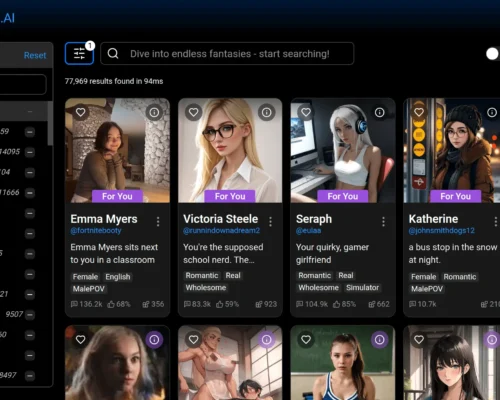This screenshot has width=500, height=400.
Task: Show info for Emma Myers card
Action: [154, 112]
